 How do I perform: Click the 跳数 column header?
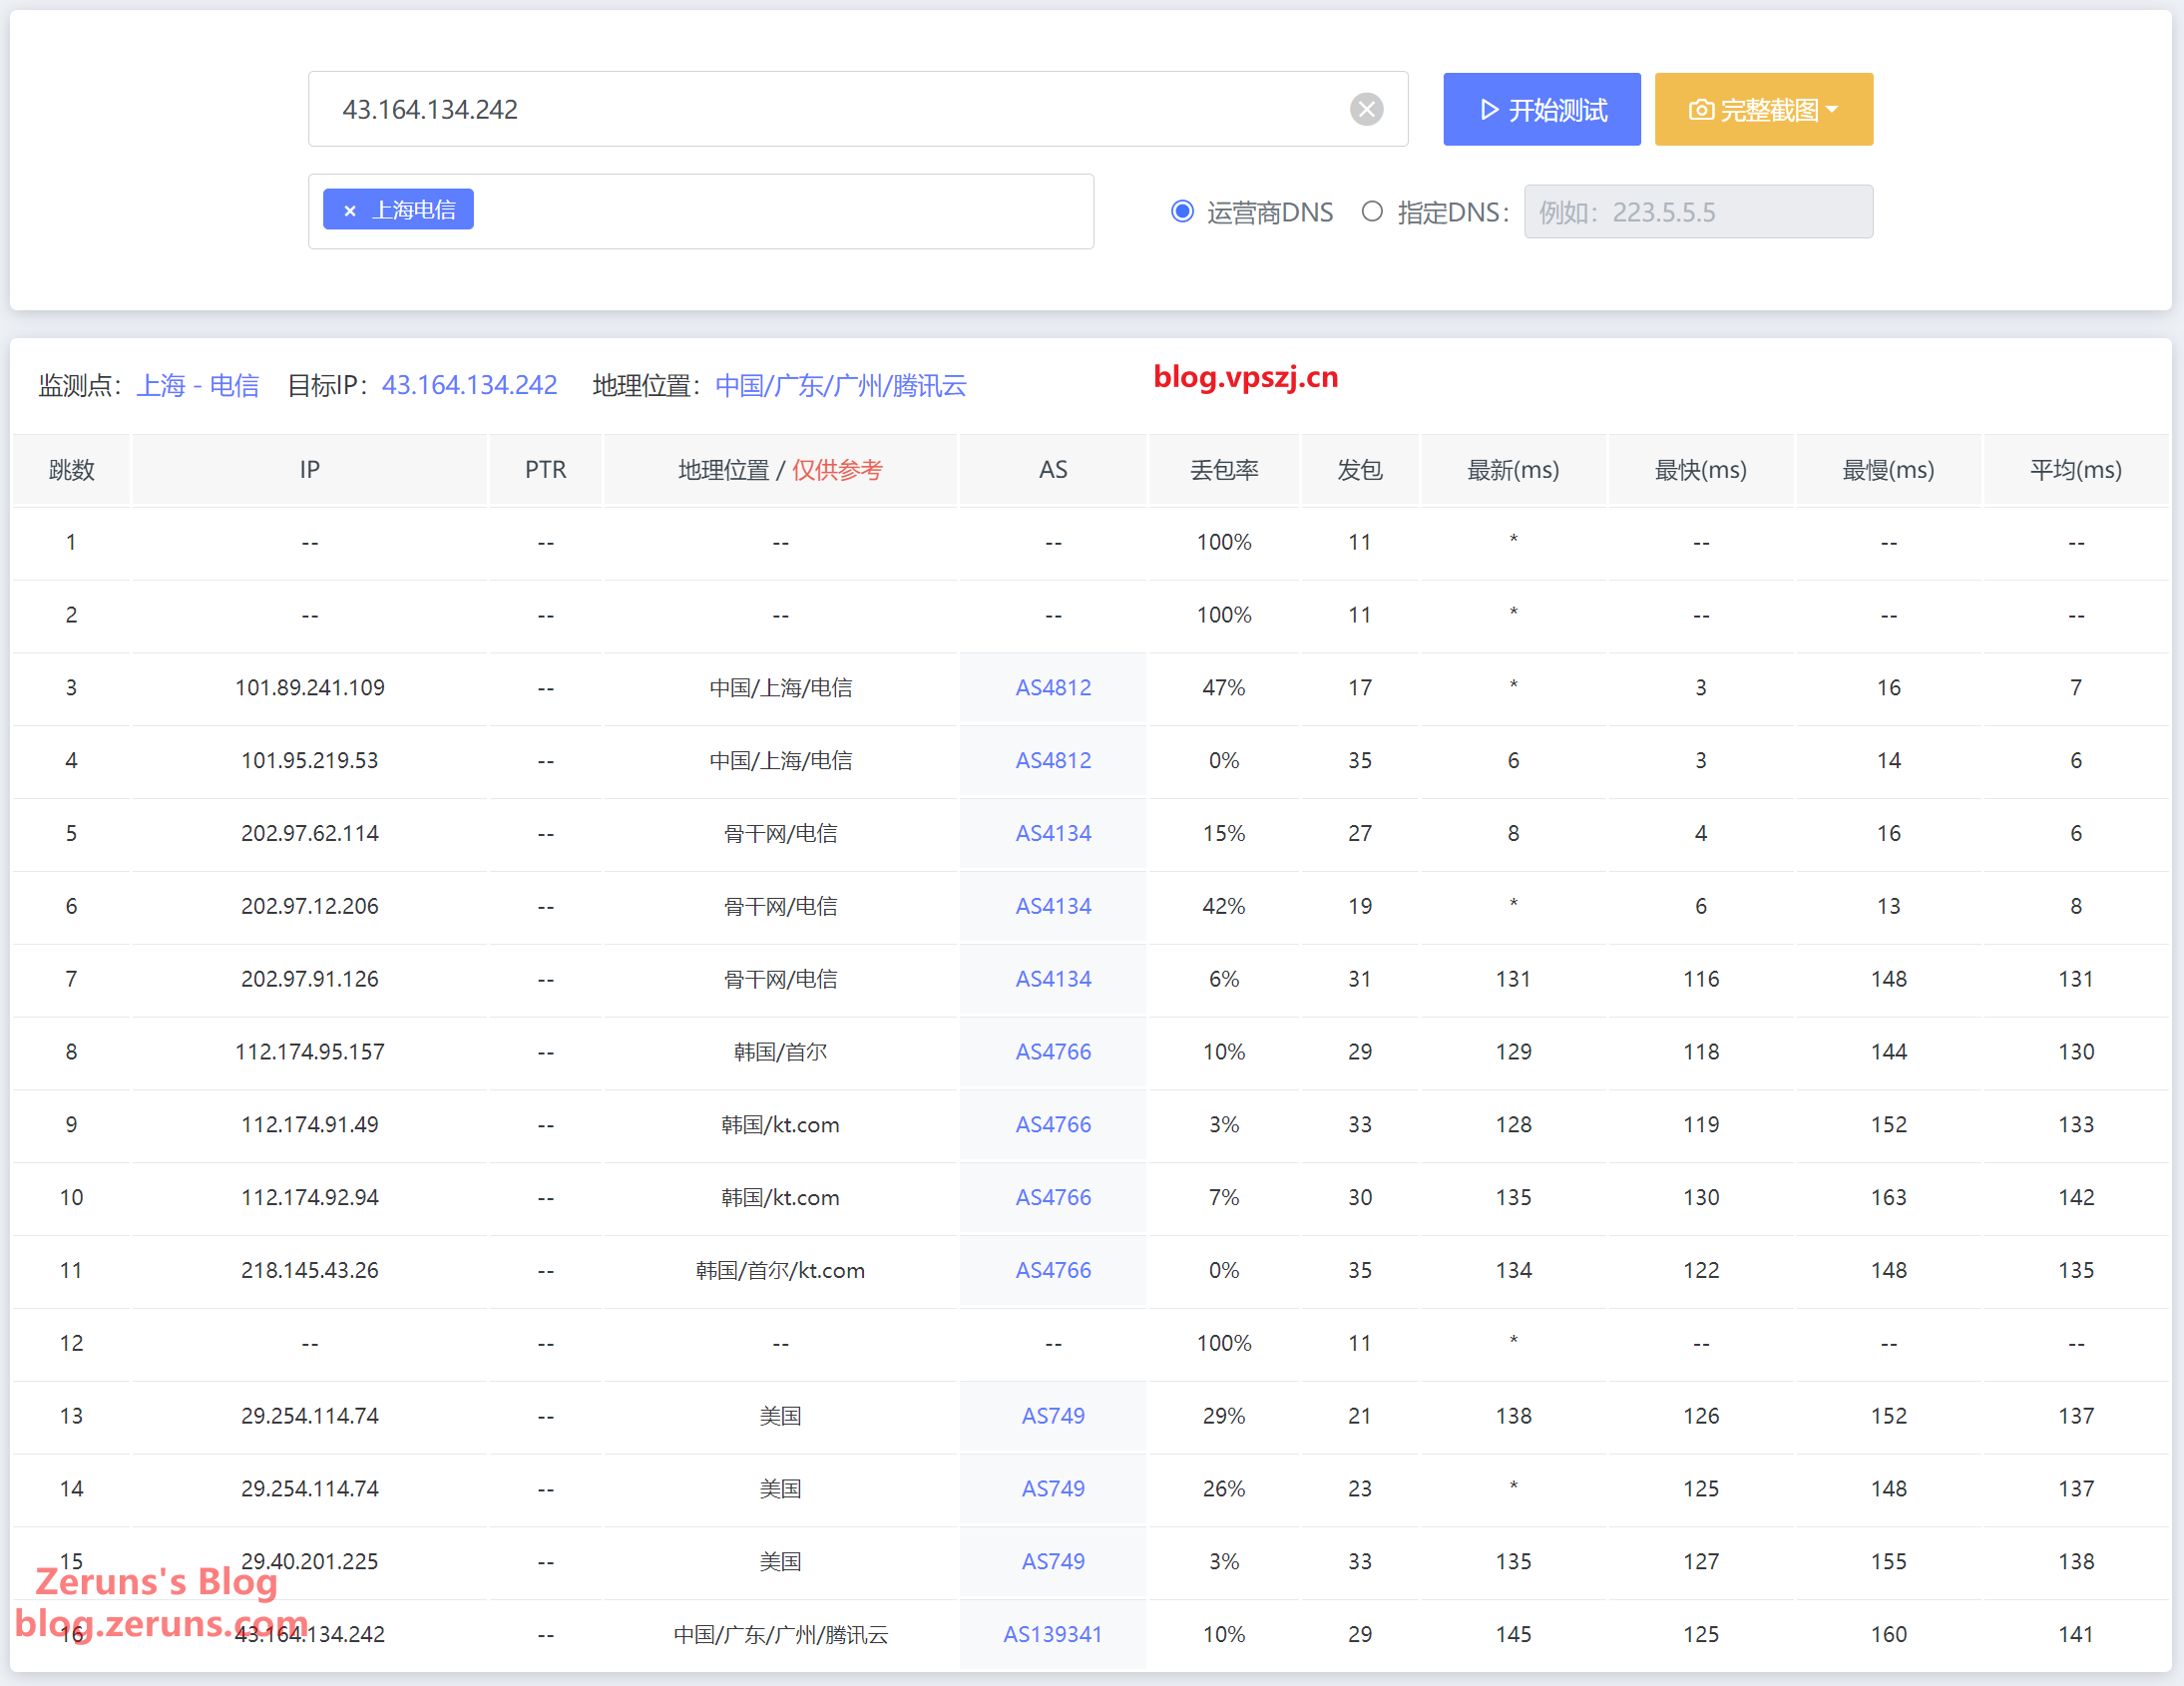(71, 469)
